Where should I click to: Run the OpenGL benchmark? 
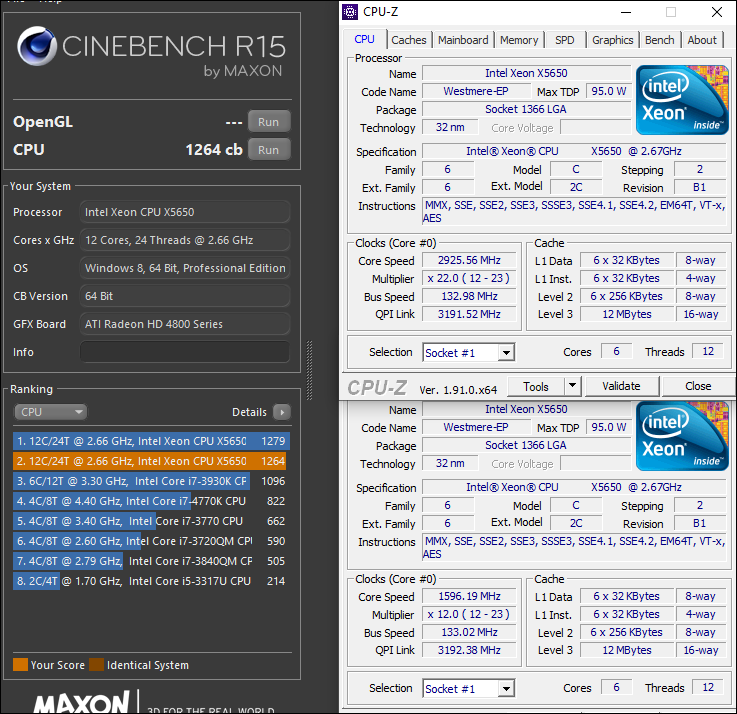pos(269,122)
